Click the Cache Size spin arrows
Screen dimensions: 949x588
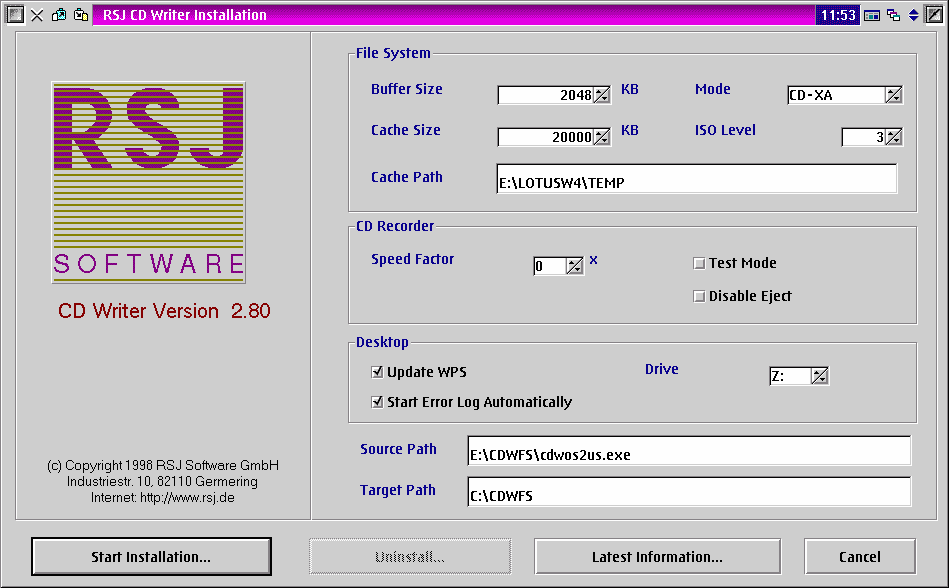point(602,137)
